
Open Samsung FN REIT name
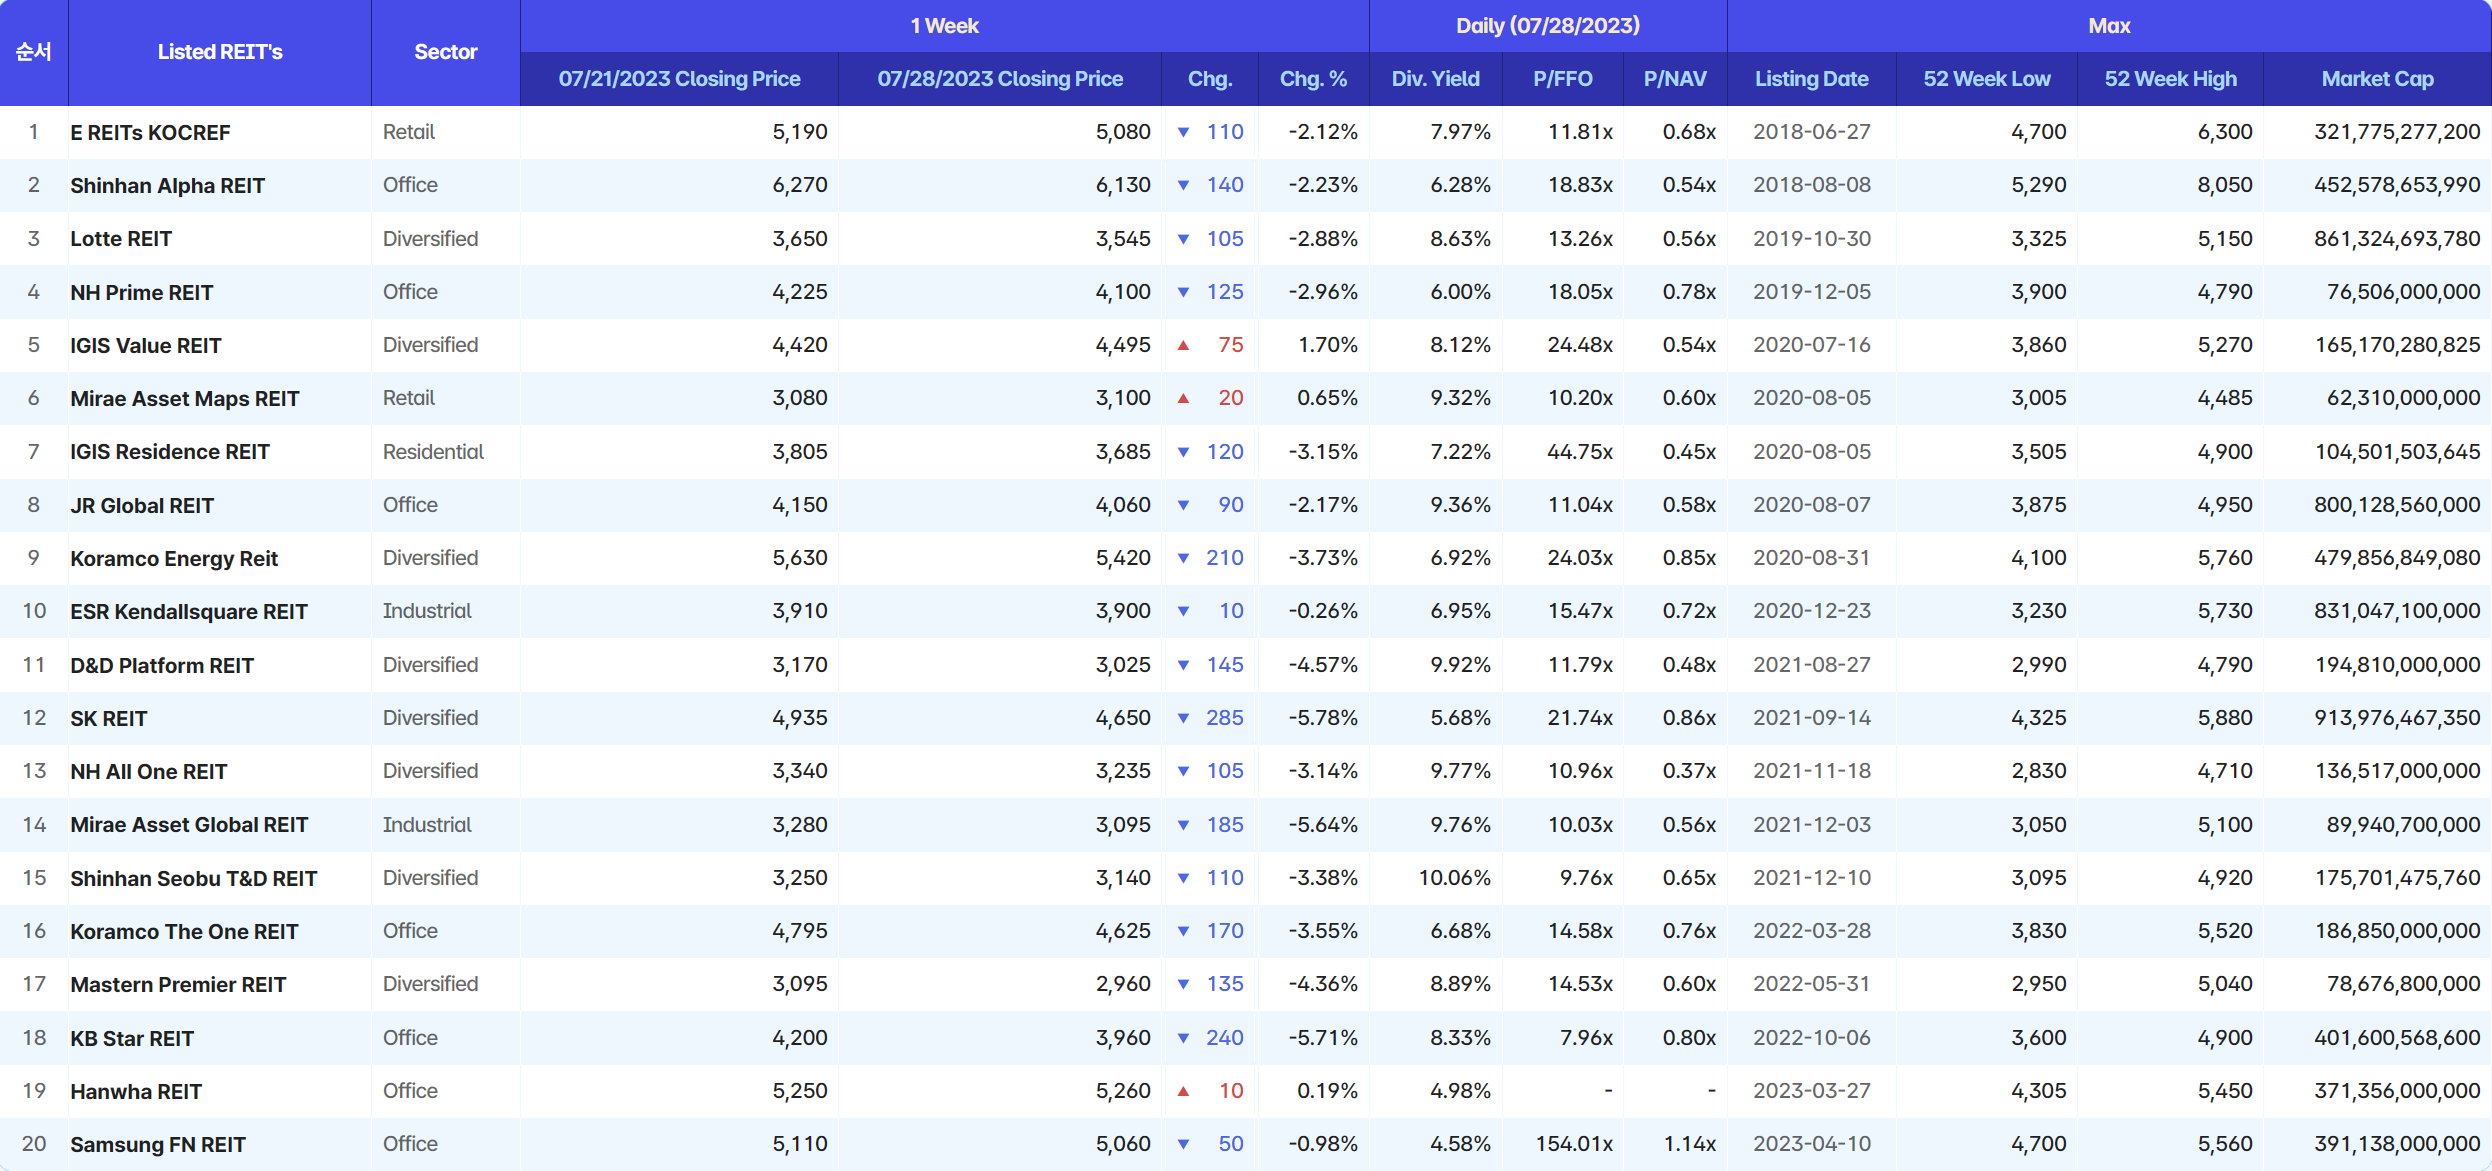click(x=158, y=1145)
